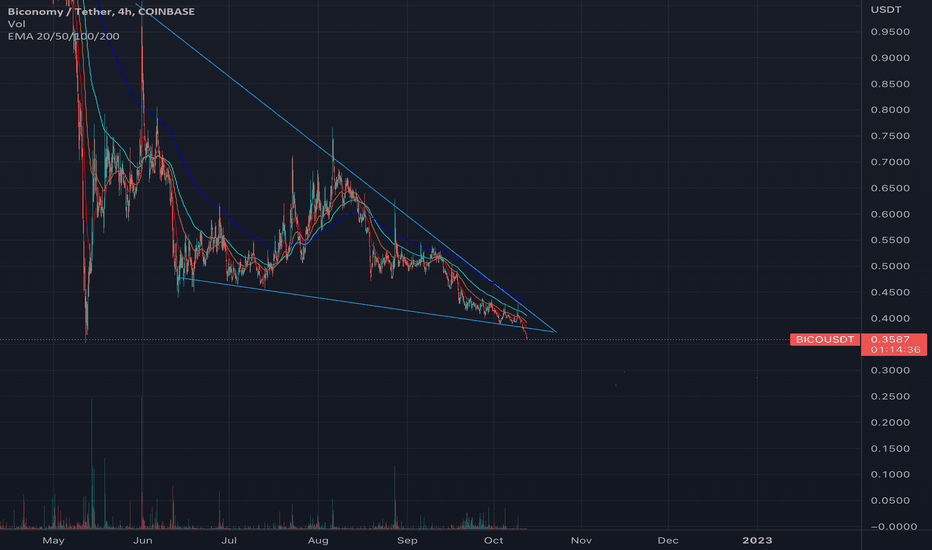
Task: Click the wedge apex point near late October
Action: (x=556, y=332)
